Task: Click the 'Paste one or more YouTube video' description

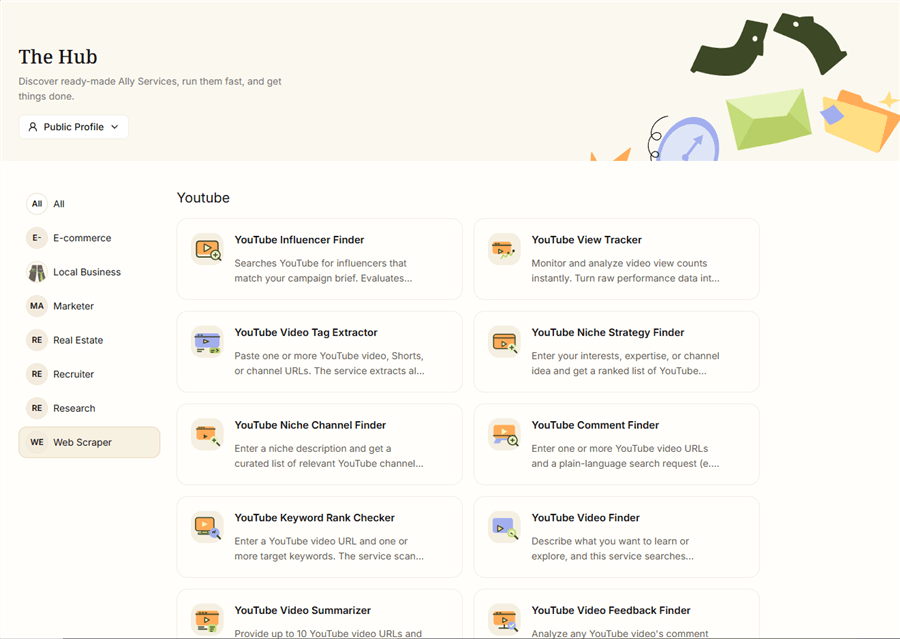Action: tap(329, 363)
